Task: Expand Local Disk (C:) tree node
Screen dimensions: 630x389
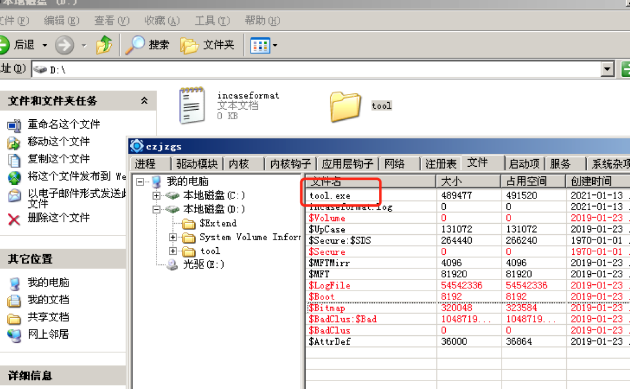Action: 156,196
